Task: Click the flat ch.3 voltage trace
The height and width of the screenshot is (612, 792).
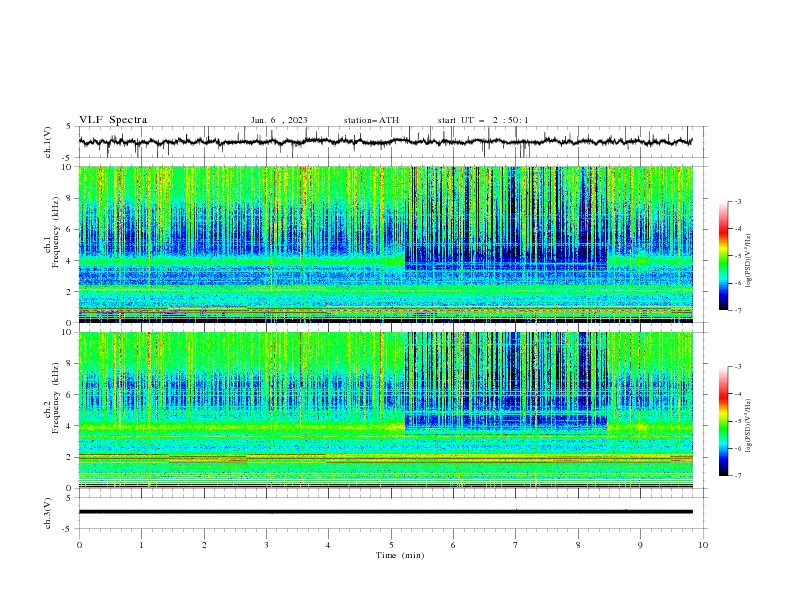Action: tap(385, 512)
